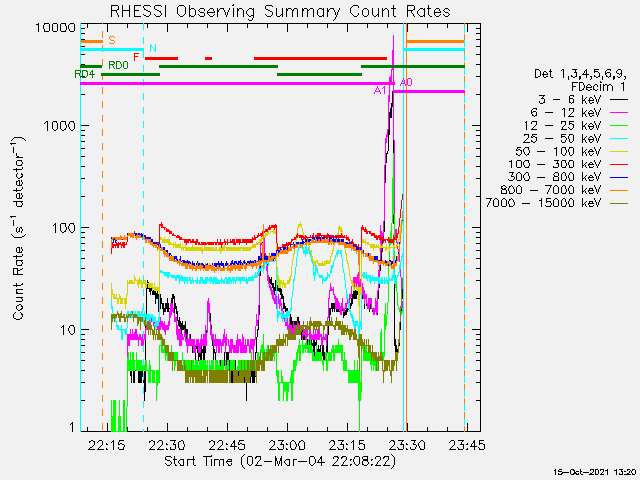The image size is (640, 480).
Task: Click the x-axis time label '22:15'
Action: click(107, 445)
